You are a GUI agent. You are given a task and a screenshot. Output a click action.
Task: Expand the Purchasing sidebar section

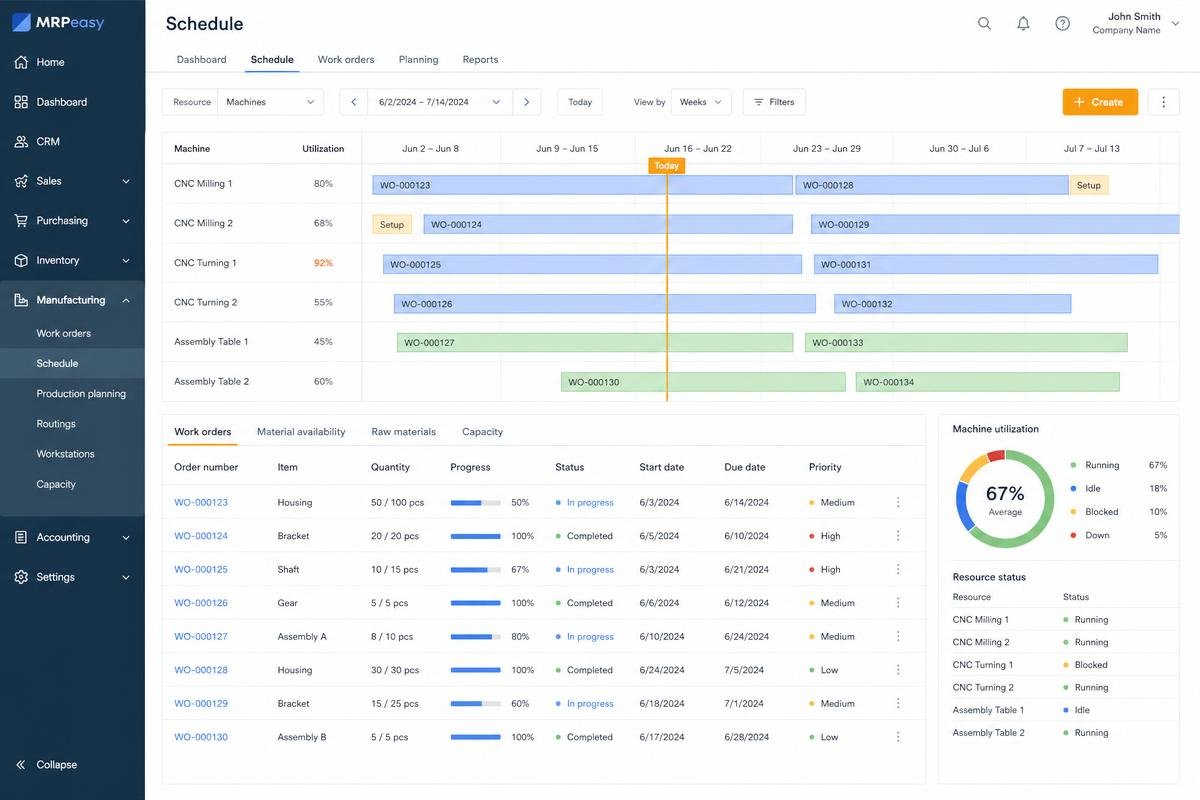(72, 221)
